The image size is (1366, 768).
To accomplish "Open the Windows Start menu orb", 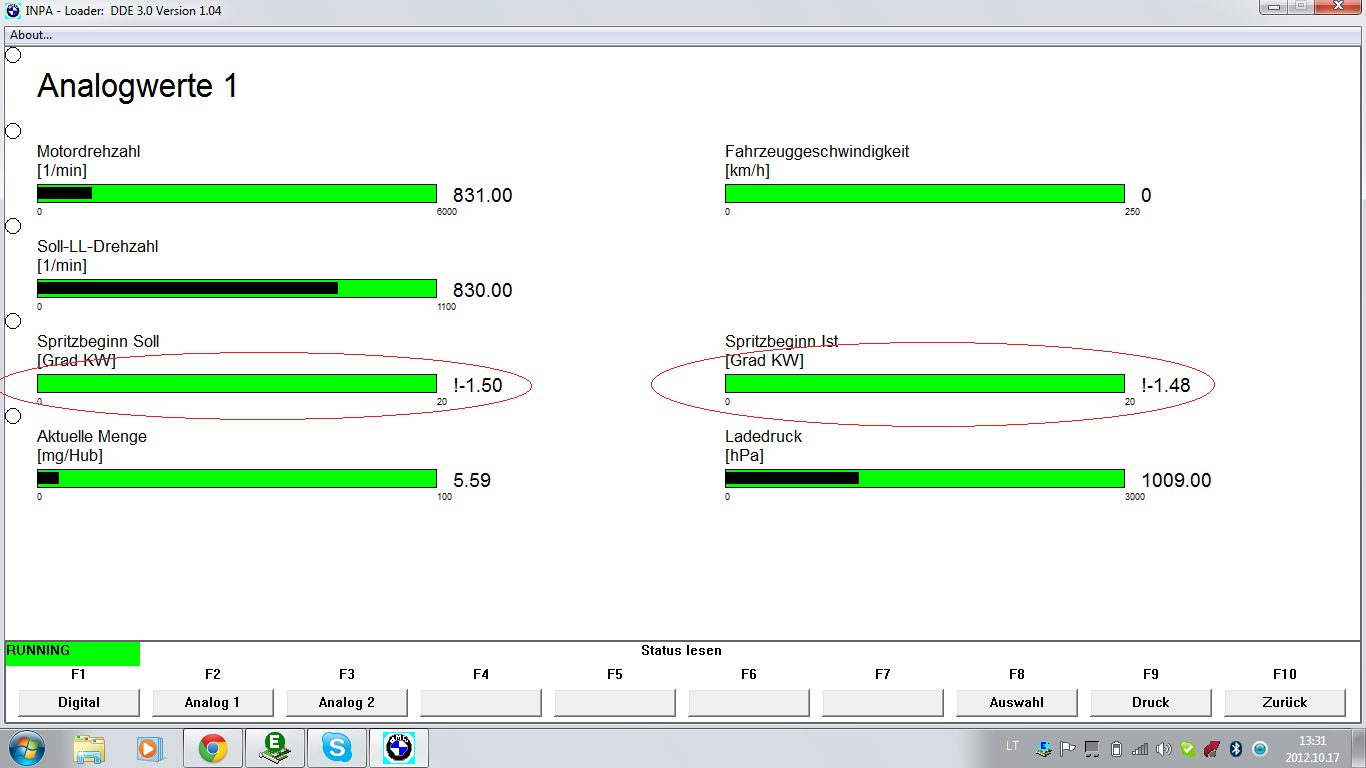I will pyautogui.click(x=26, y=747).
